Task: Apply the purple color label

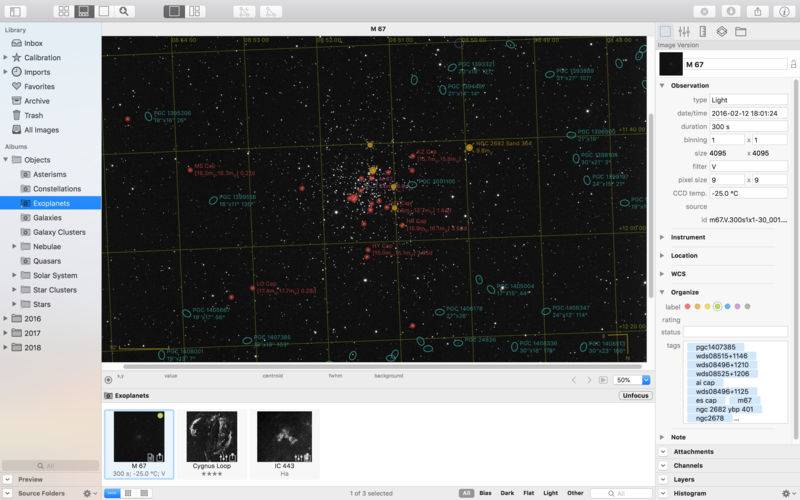Action: pyautogui.click(x=738, y=307)
